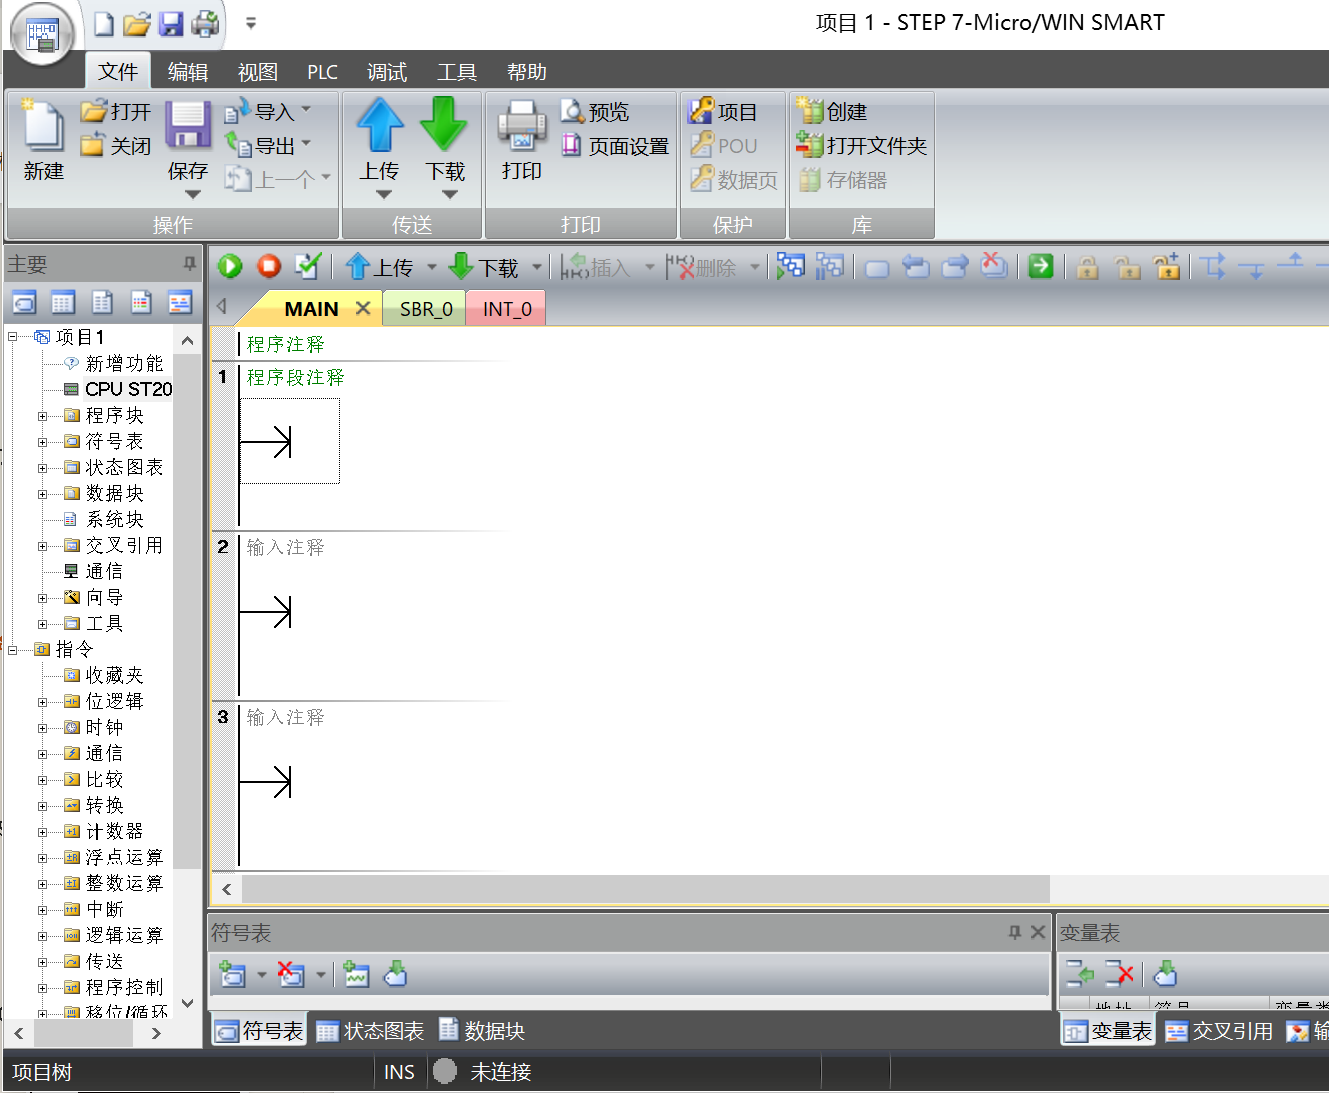Image resolution: width=1329 pixels, height=1093 pixels.
Task: Click the round application menu button
Action: (x=42, y=34)
